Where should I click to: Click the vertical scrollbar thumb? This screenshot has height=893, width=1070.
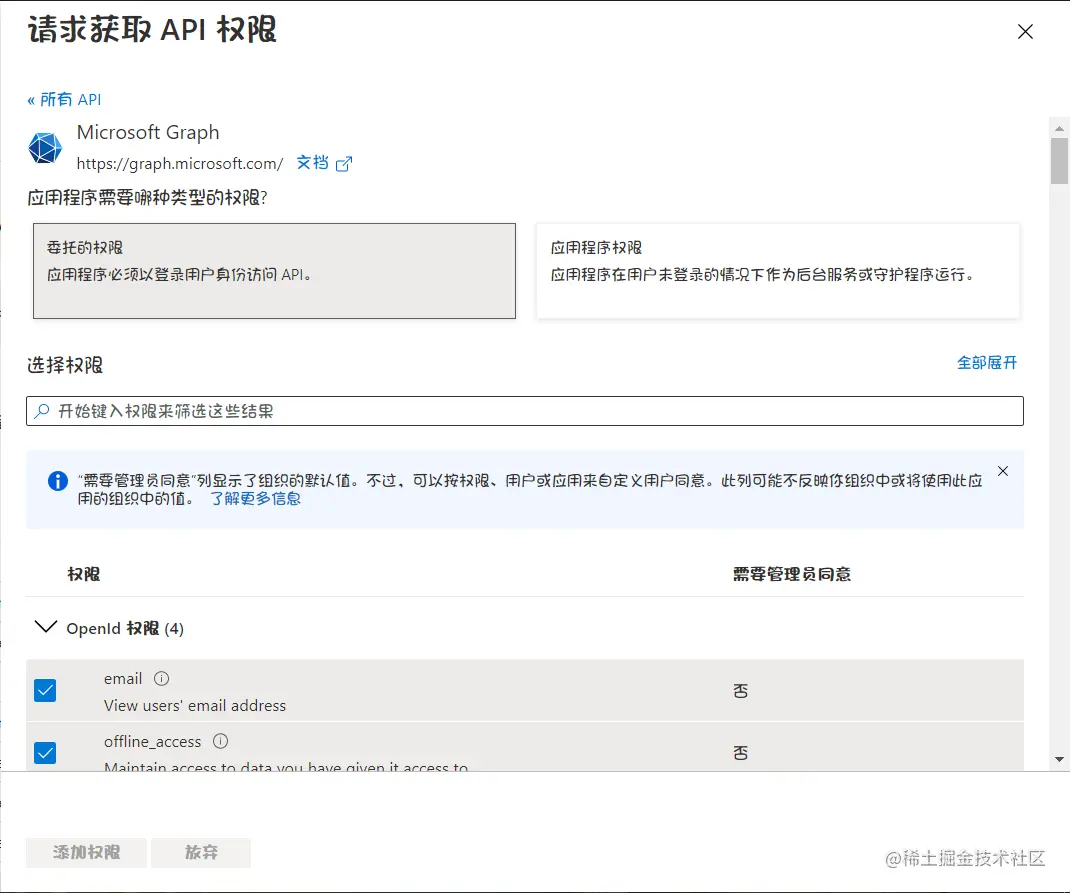1059,161
